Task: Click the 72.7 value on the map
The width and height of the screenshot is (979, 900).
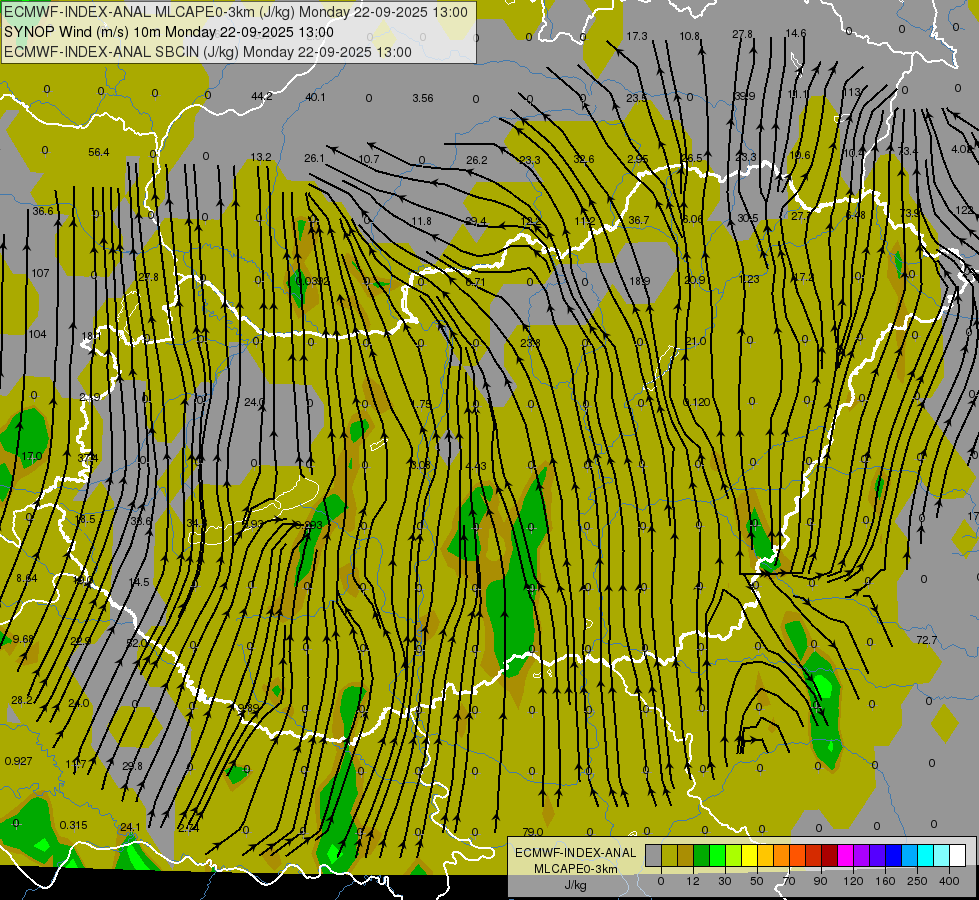Action: (926, 640)
